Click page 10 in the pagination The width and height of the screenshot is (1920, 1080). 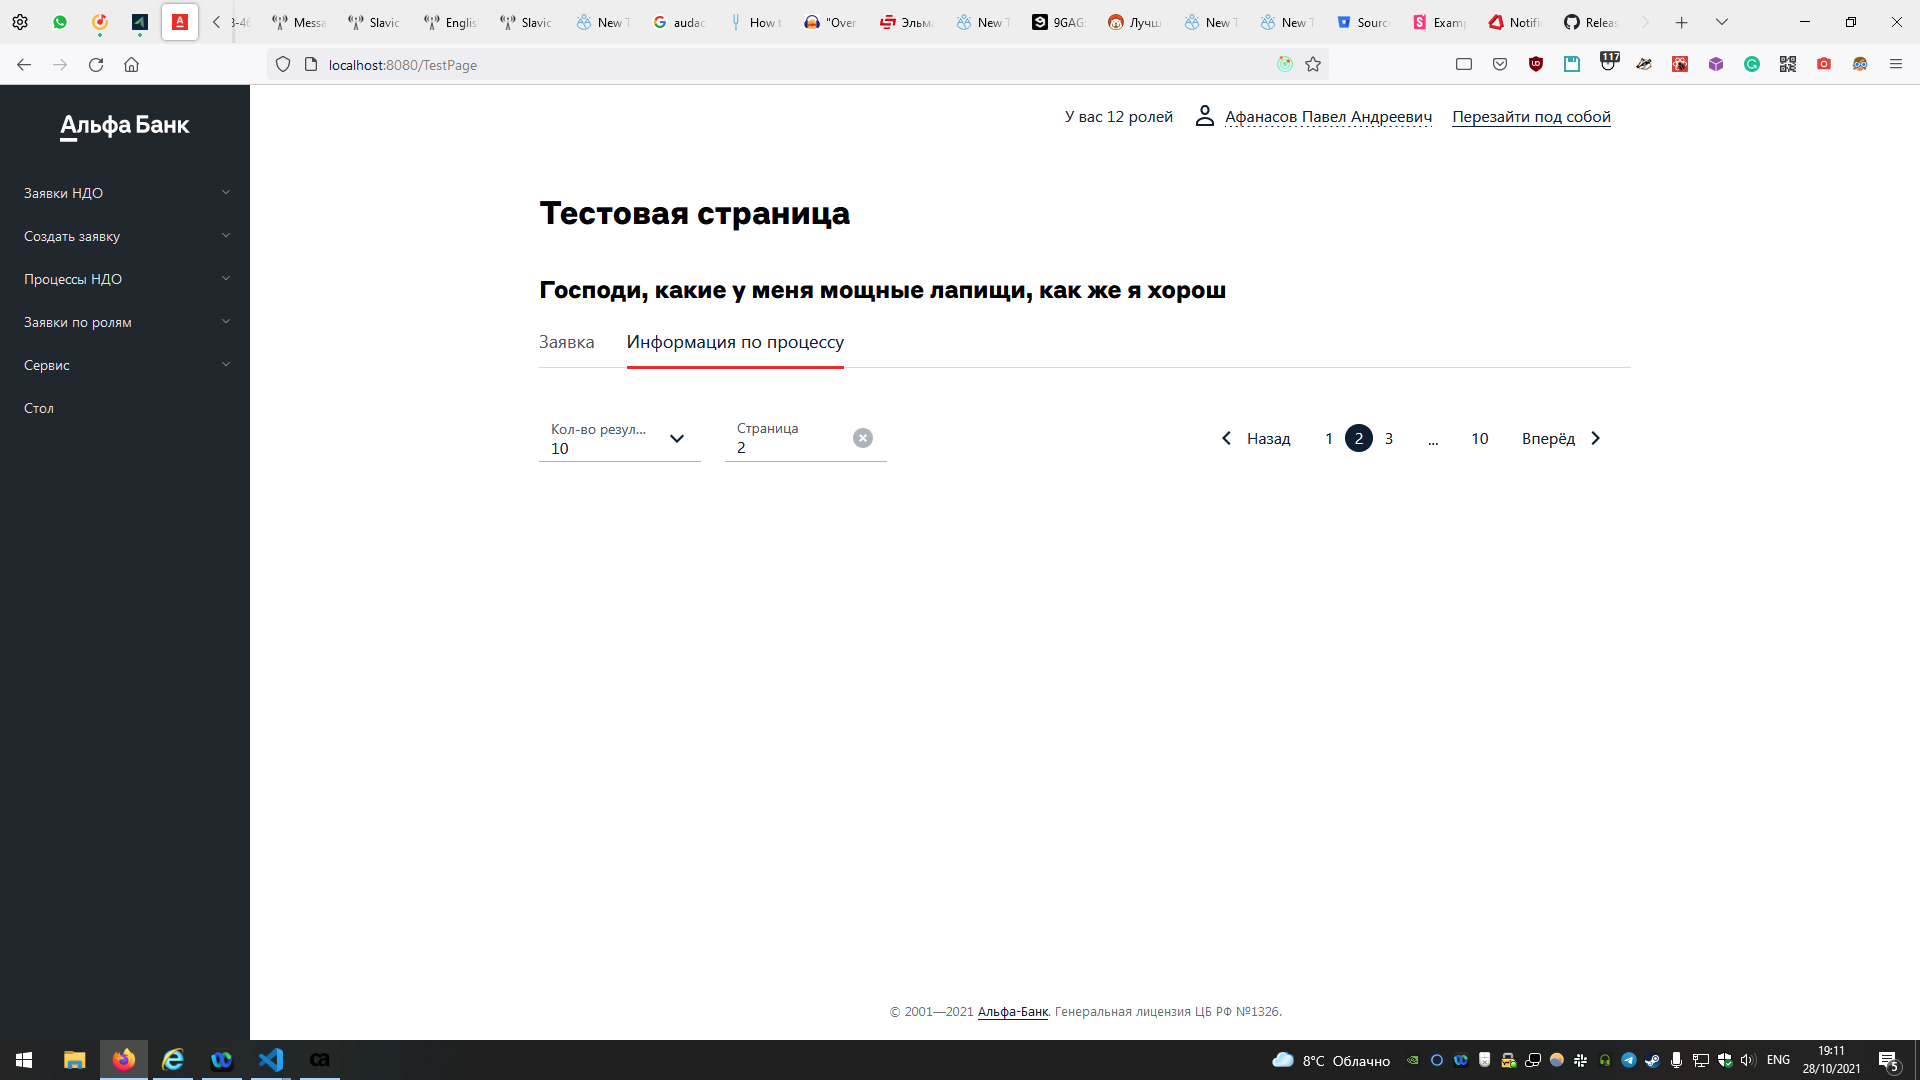tap(1479, 438)
